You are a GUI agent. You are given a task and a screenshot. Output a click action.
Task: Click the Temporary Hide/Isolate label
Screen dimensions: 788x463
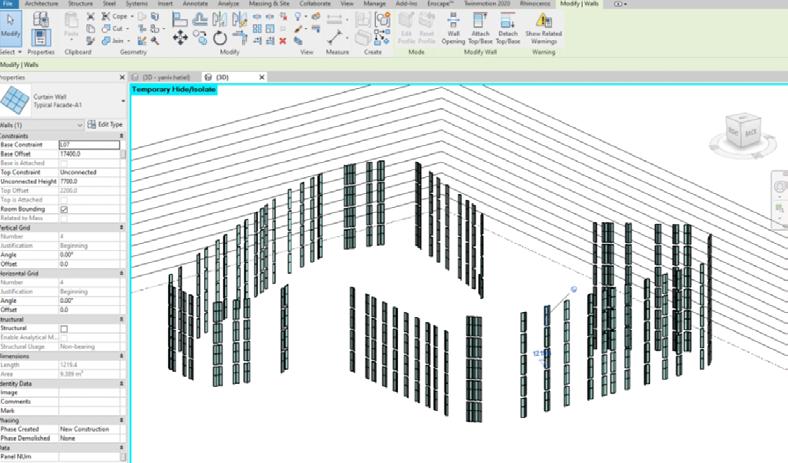click(174, 89)
